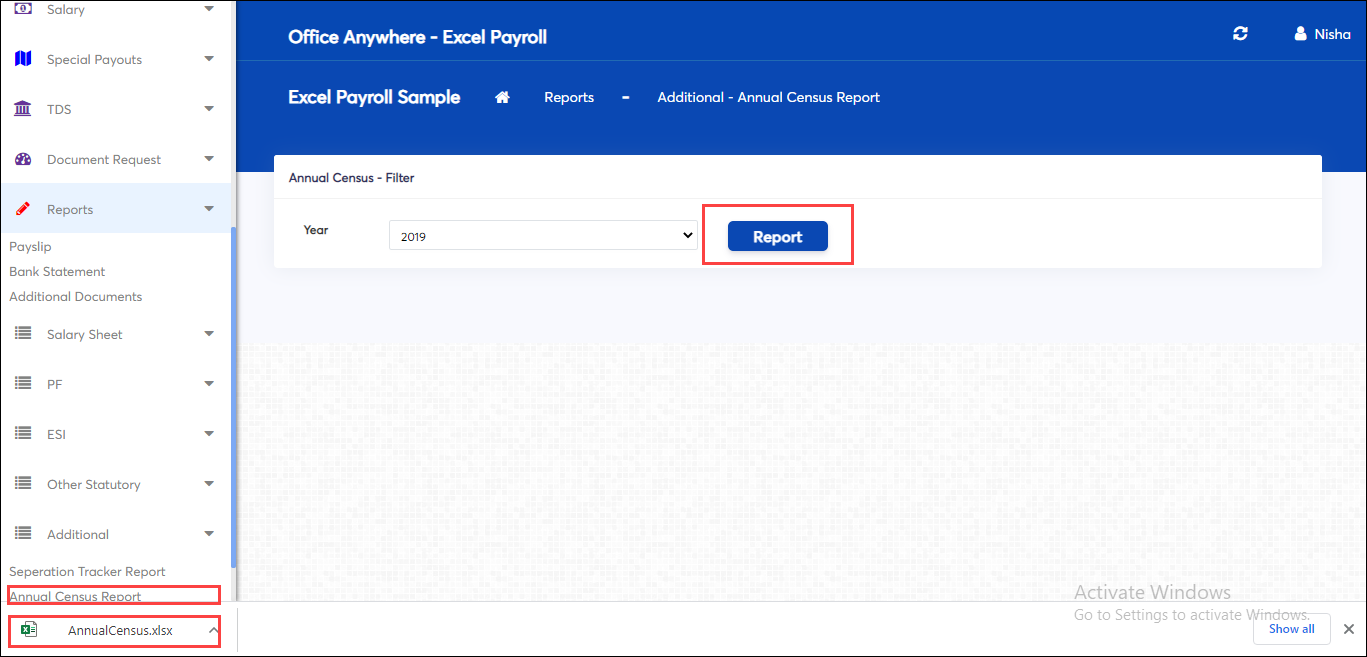Click the sidebar vertical scrollbar
Image resolution: width=1367 pixels, height=657 pixels.
tap(233, 397)
